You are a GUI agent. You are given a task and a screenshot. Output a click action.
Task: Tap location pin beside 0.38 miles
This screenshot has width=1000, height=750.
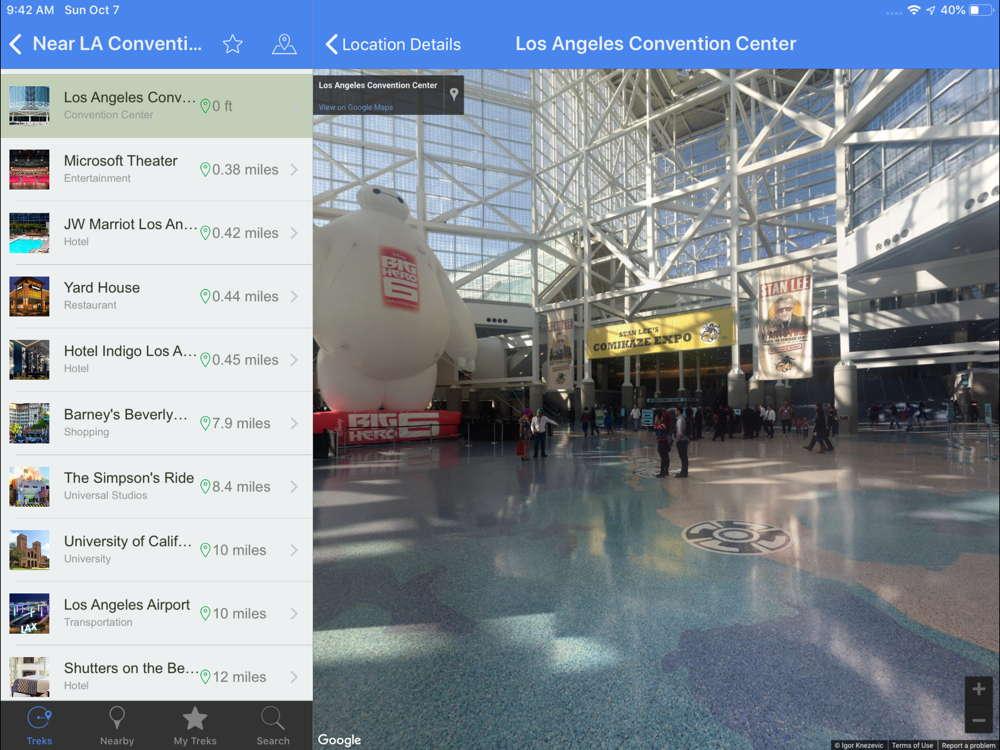tap(205, 170)
